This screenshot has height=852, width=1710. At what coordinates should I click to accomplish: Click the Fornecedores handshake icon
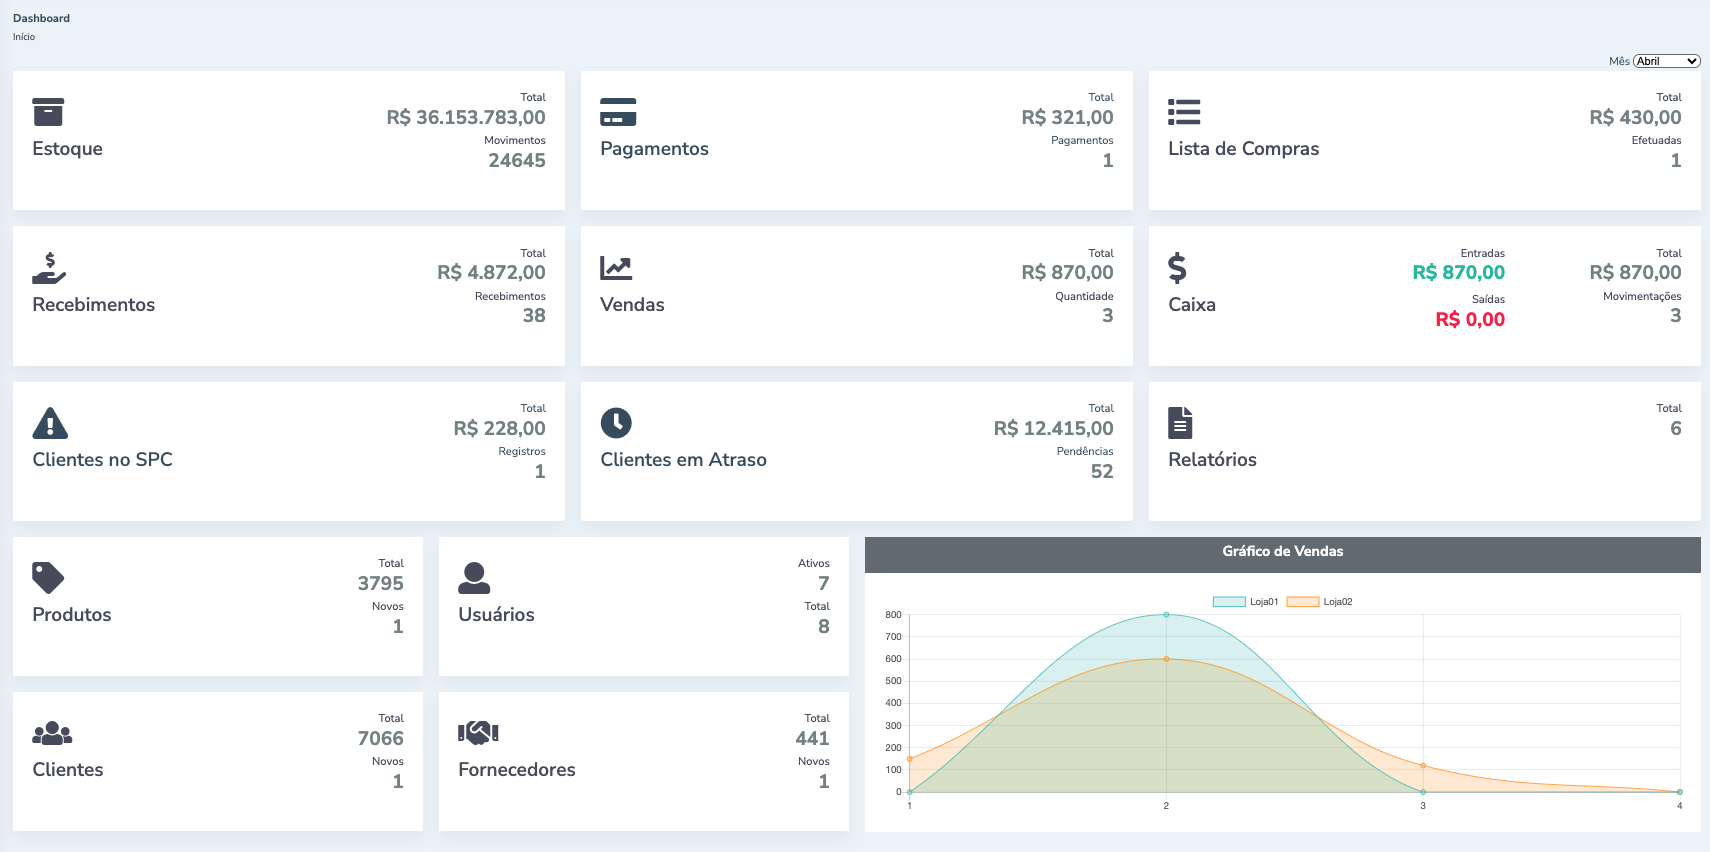point(478,733)
